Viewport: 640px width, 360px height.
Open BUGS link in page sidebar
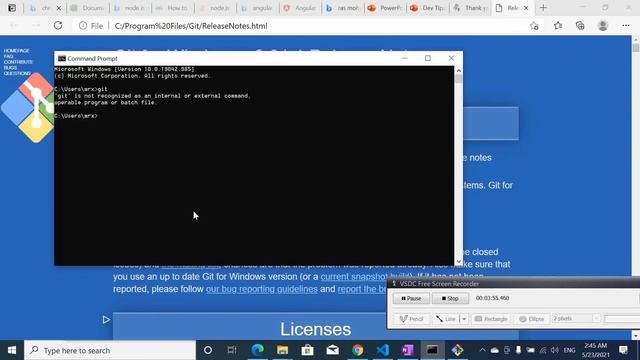pyautogui.click(x=10, y=68)
